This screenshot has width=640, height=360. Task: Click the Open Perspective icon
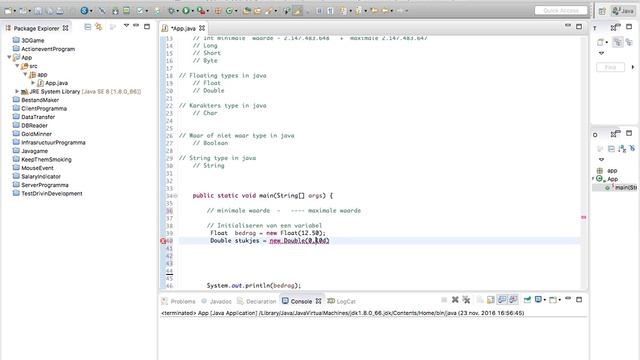coord(602,11)
